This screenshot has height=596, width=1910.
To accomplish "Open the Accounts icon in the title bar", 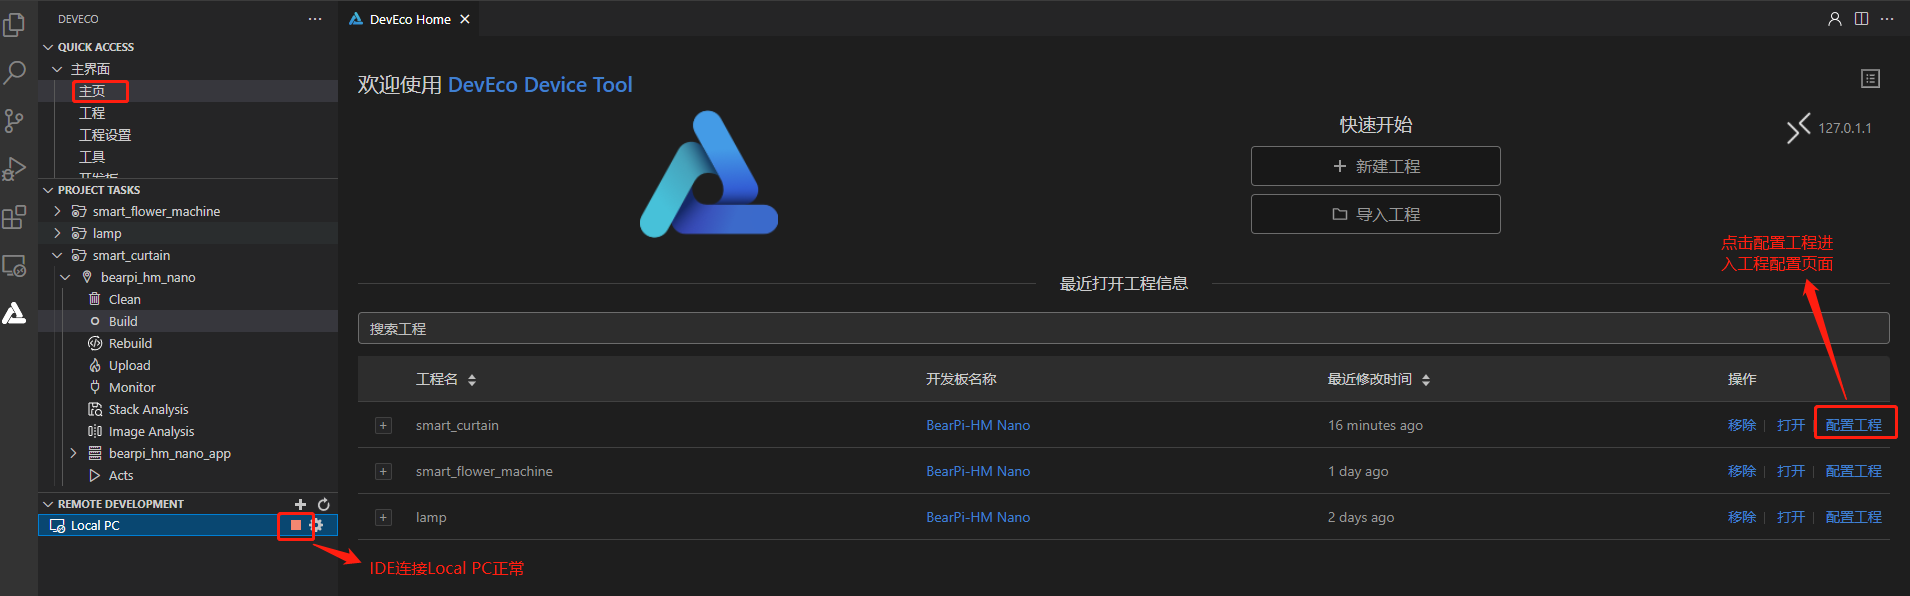I will click(1835, 19).
